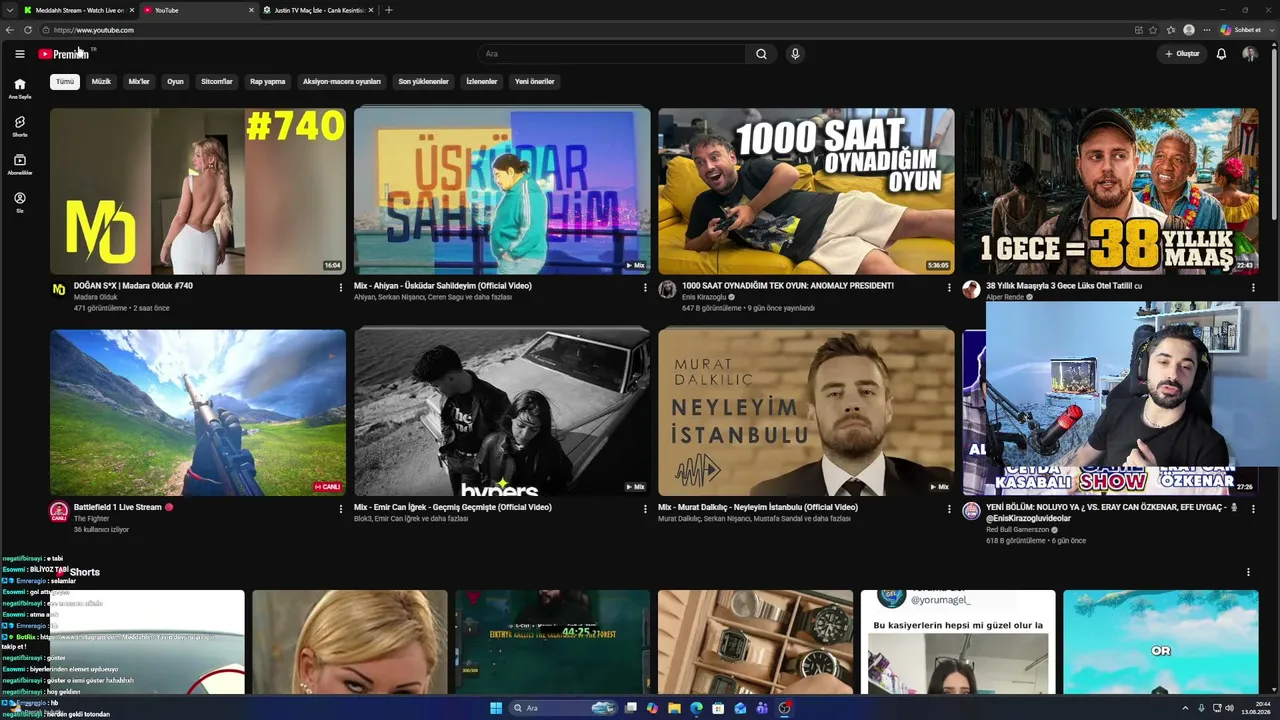Go to Ana Sayfa in the sidebar
Screen dimensions: 1280x720
coord(19,89)
